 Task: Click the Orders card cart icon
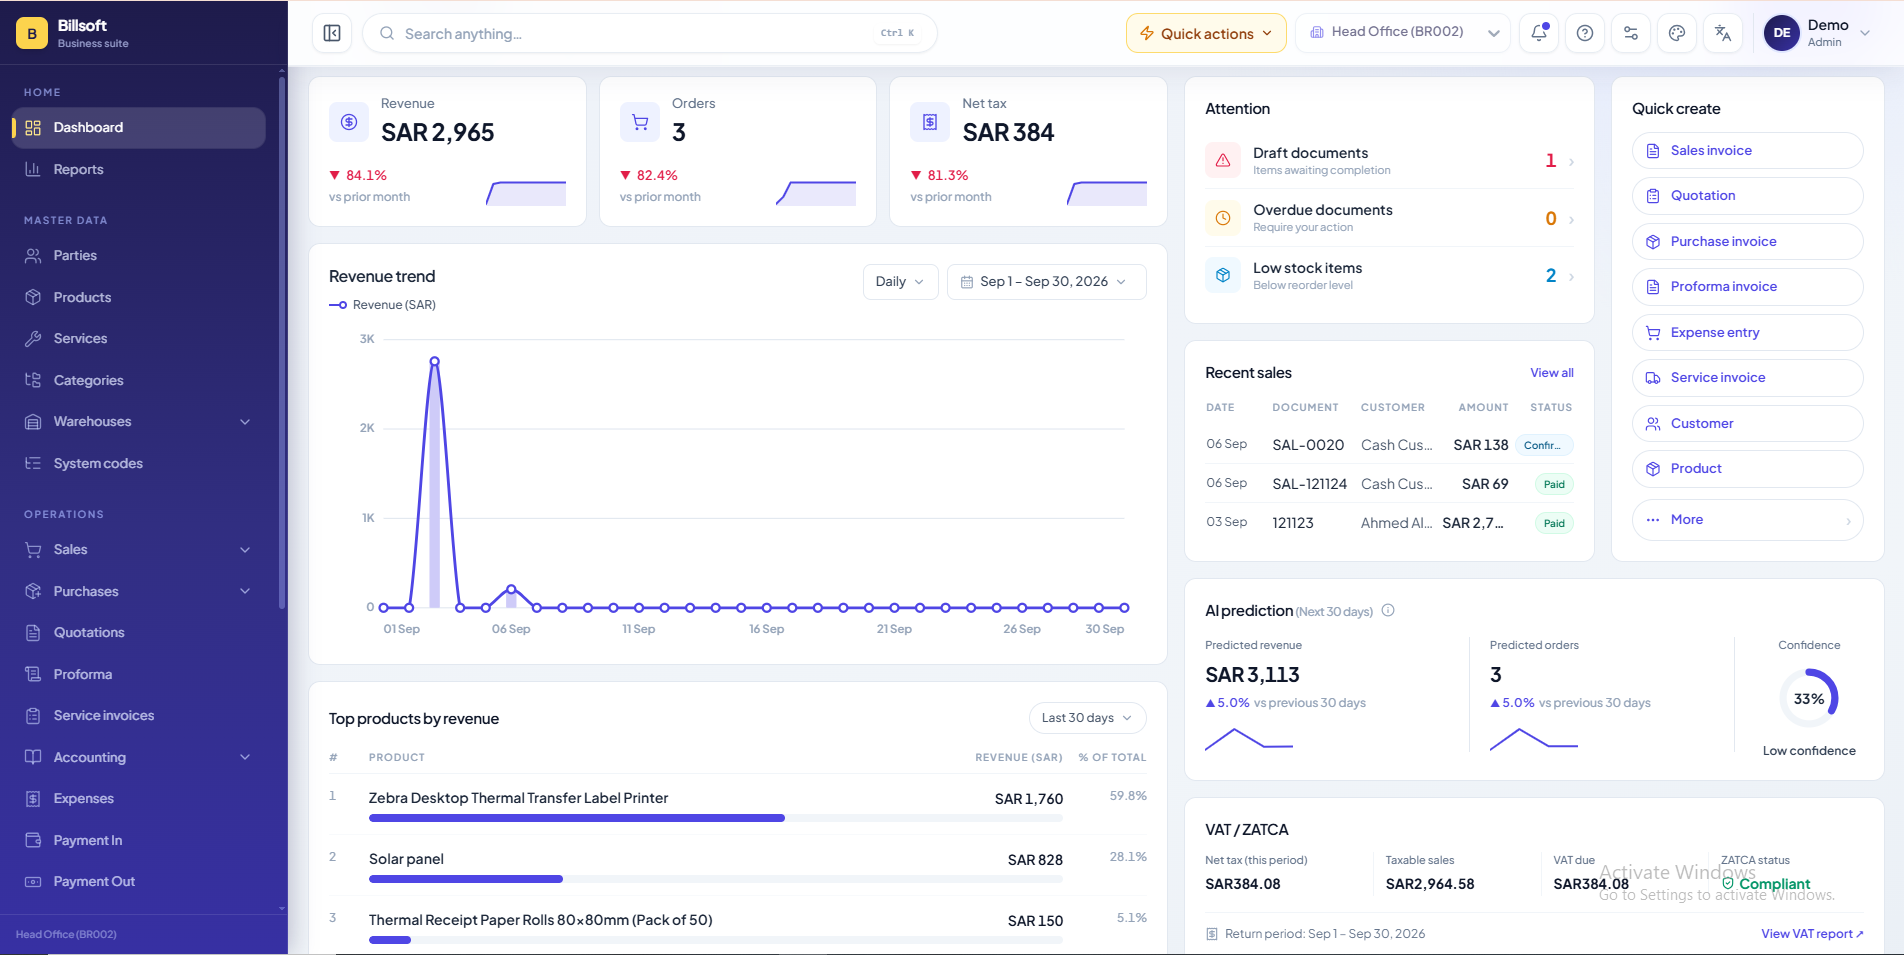pyautogui.click(x=640, y=122)
